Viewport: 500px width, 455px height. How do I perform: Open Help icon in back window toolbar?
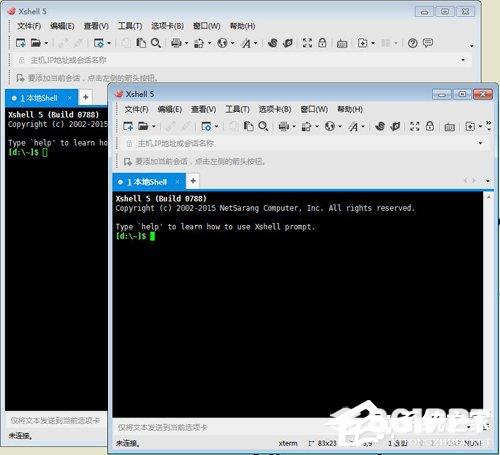412,43
